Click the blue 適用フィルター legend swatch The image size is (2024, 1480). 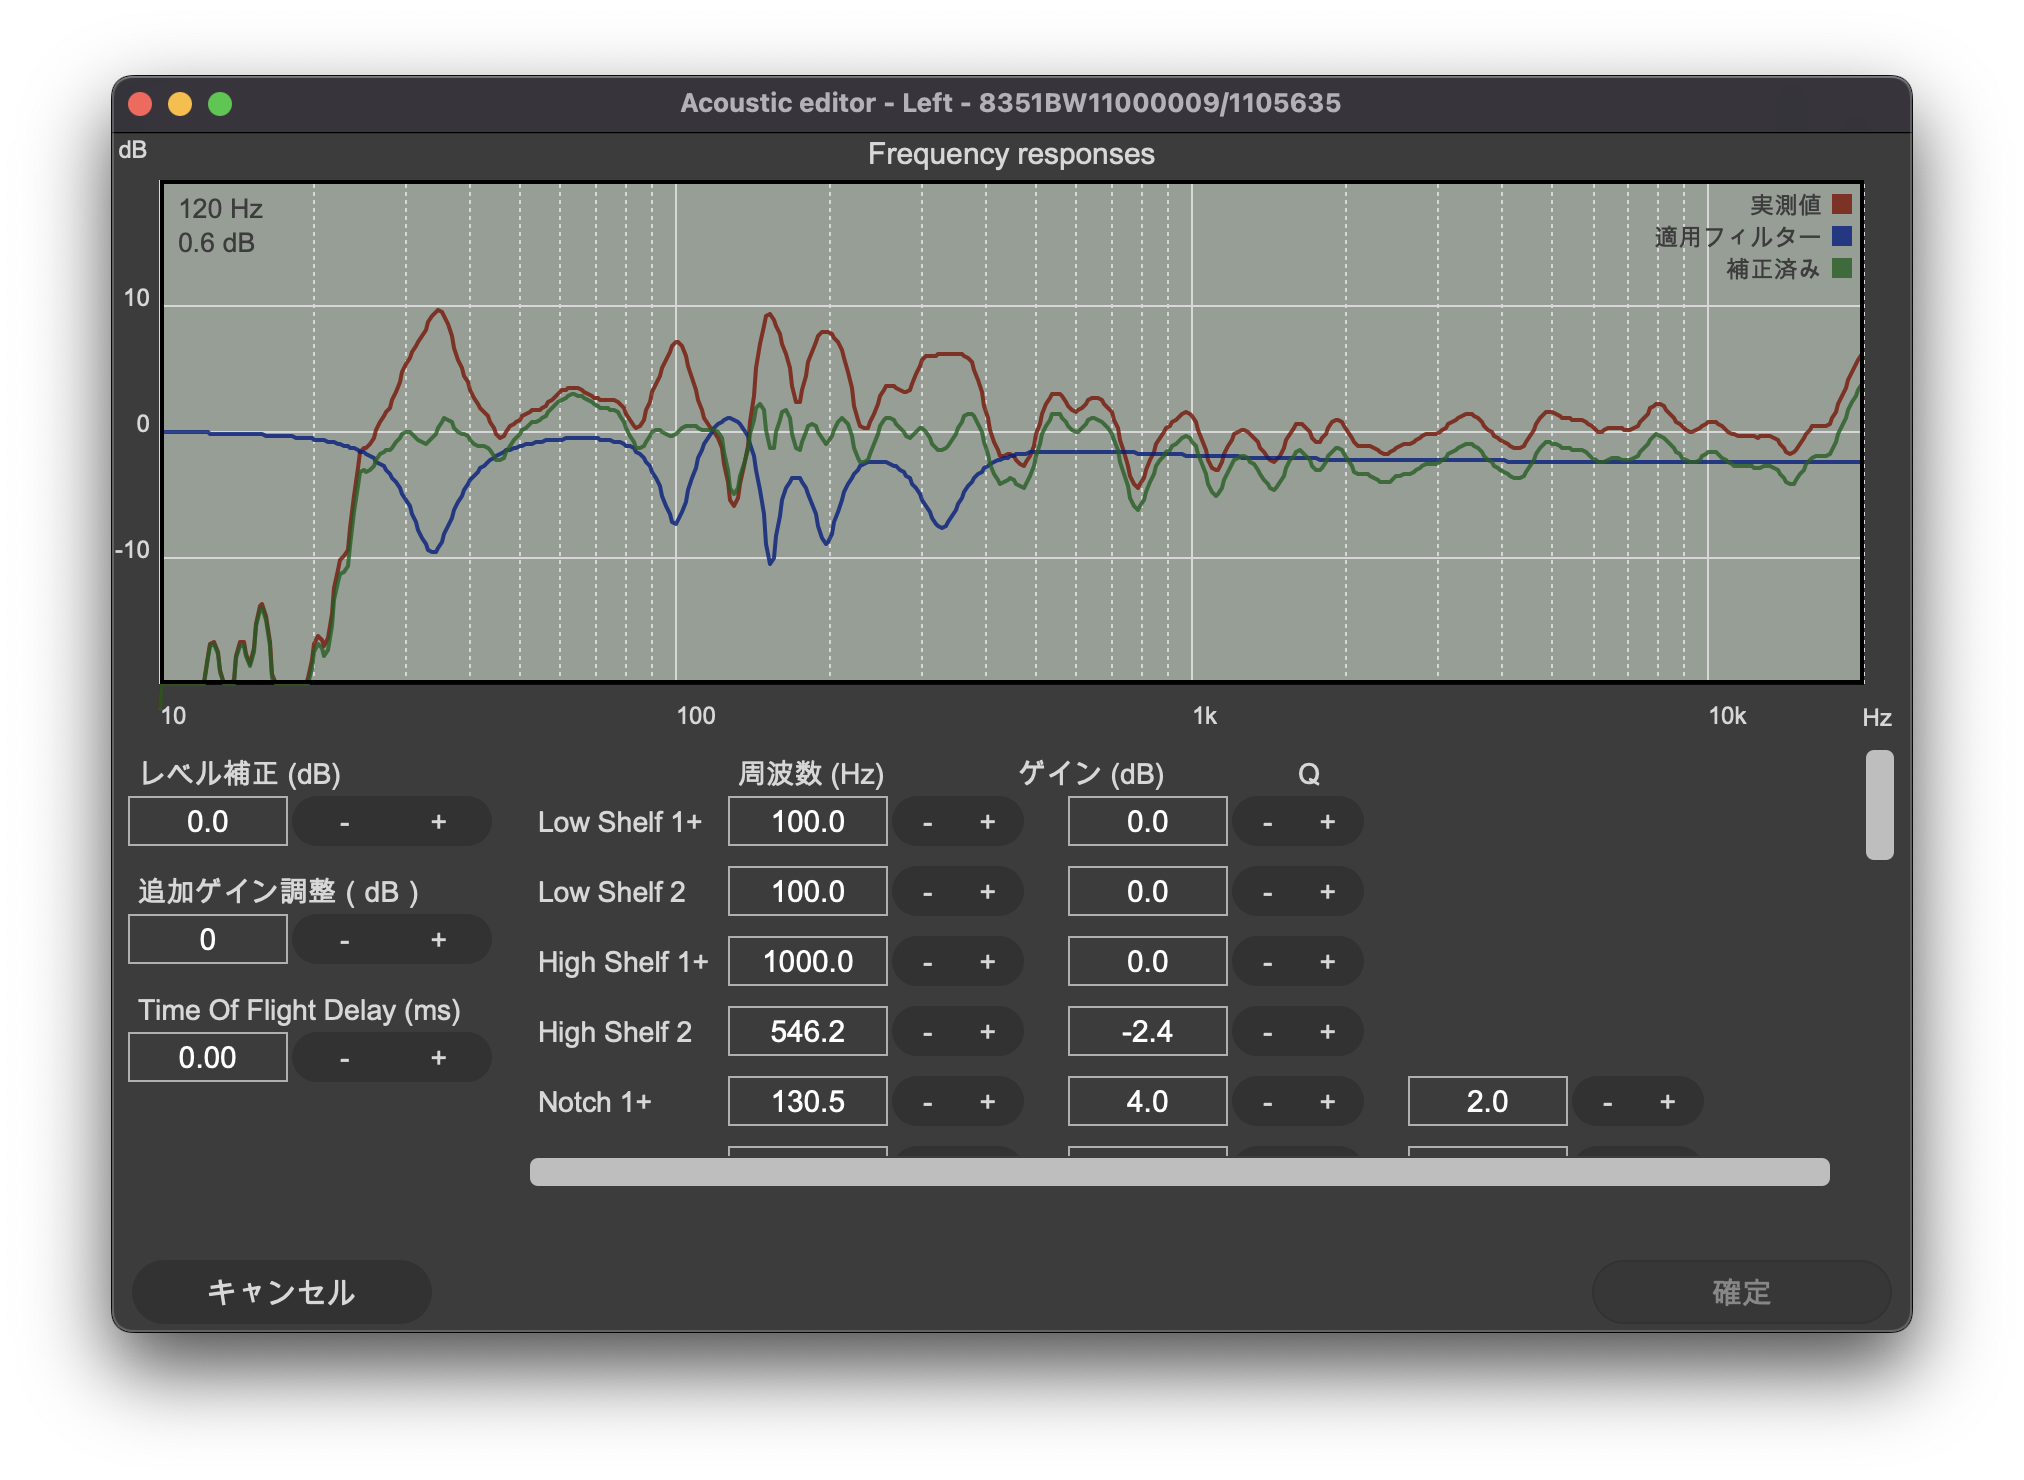pyautogui.click(x=1842, y=237)
